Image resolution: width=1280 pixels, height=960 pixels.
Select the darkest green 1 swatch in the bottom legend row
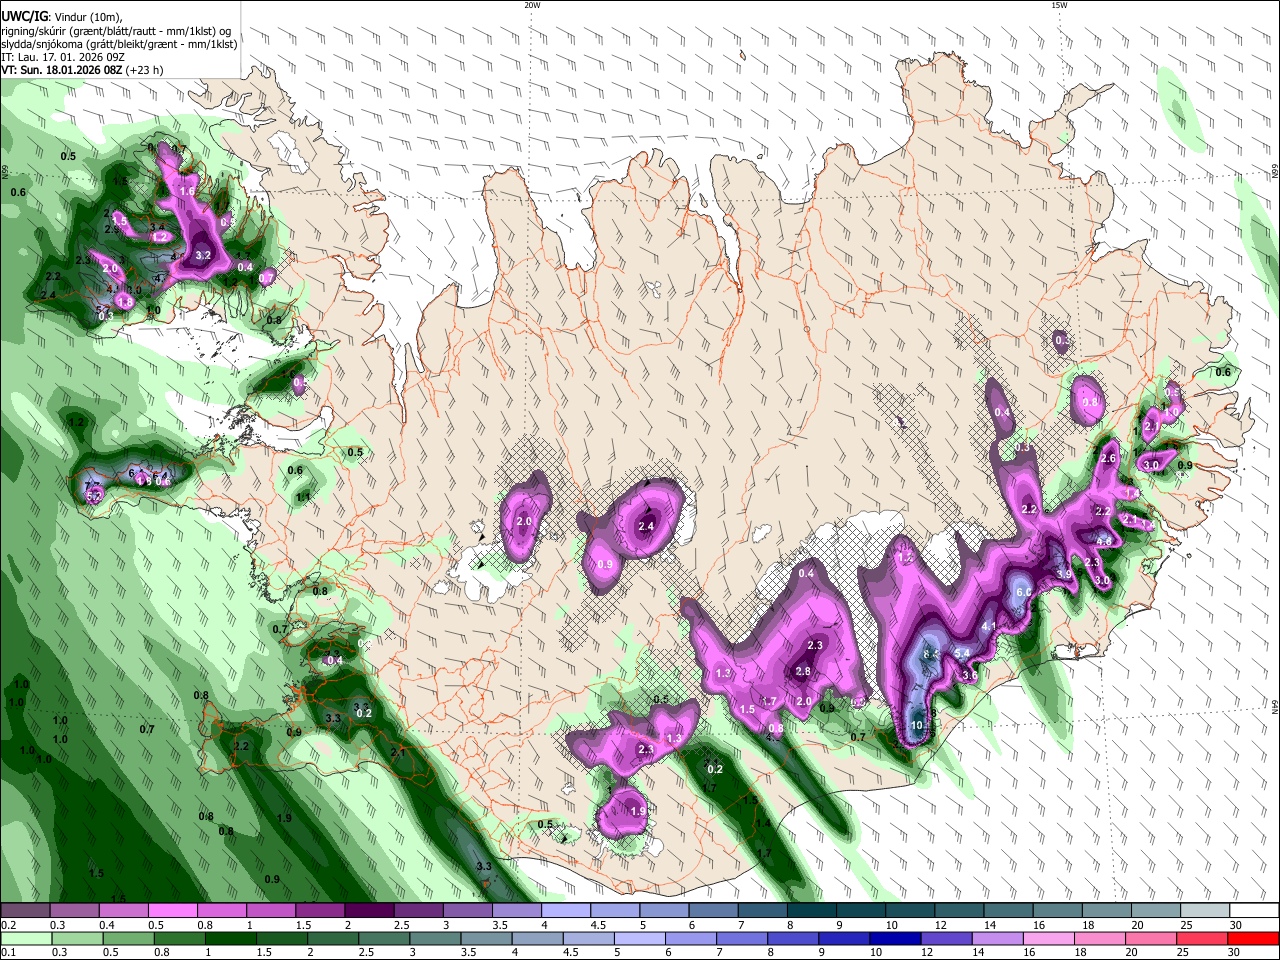coord(229,938)
